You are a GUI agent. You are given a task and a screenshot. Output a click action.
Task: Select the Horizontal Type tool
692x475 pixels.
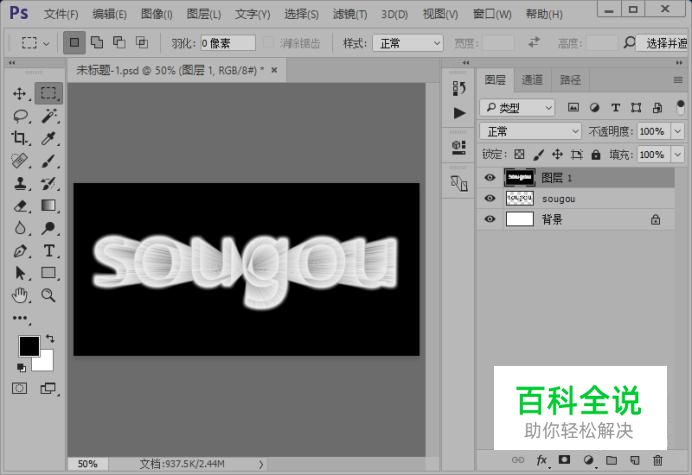coord(49,251)
